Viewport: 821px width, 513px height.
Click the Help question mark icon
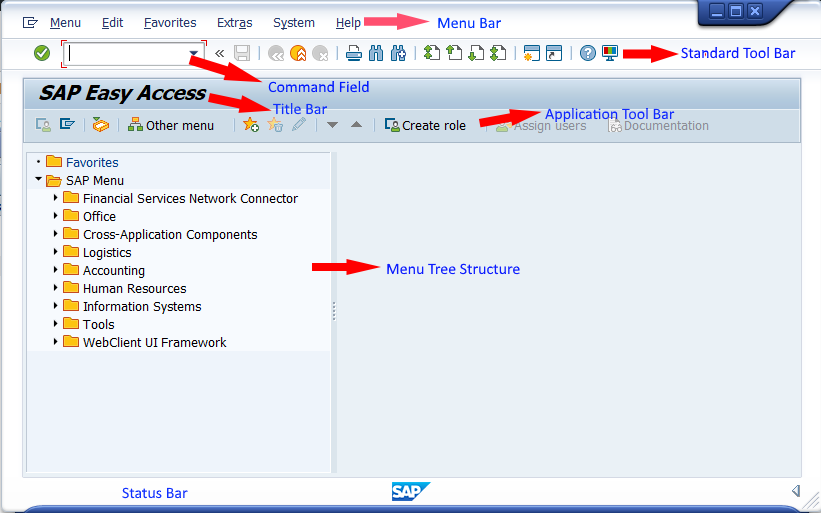point(587,53)
